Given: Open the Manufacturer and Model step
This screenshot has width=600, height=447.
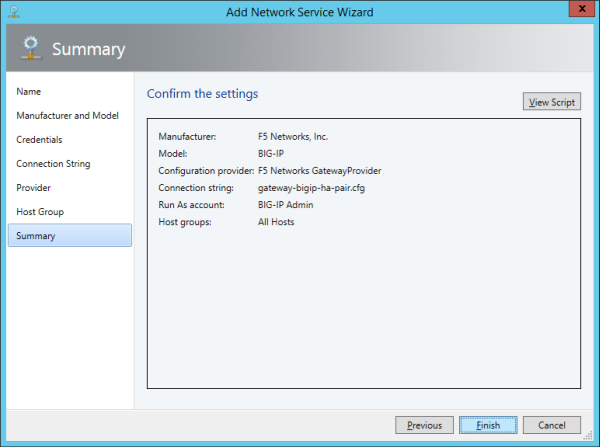Looking at the screenshot, I should point(67,115).
